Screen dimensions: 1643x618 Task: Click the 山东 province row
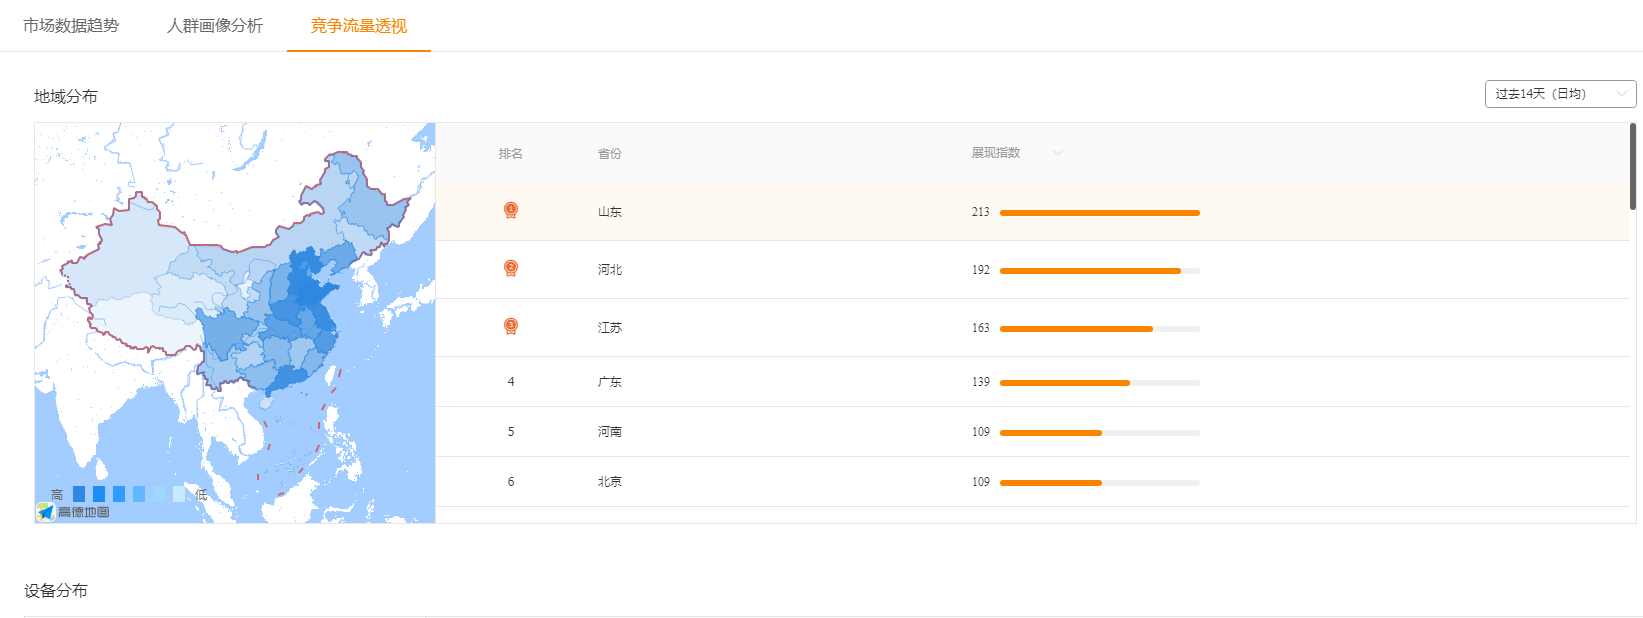(x=1032, y=212)
